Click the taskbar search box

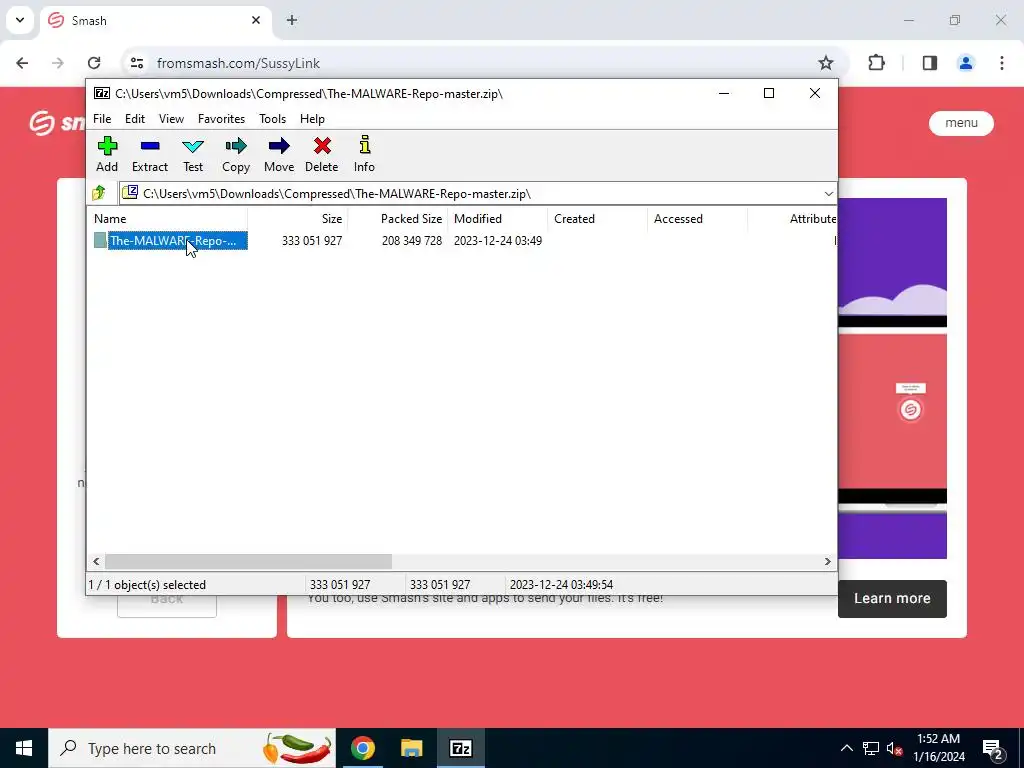(192, 748)
